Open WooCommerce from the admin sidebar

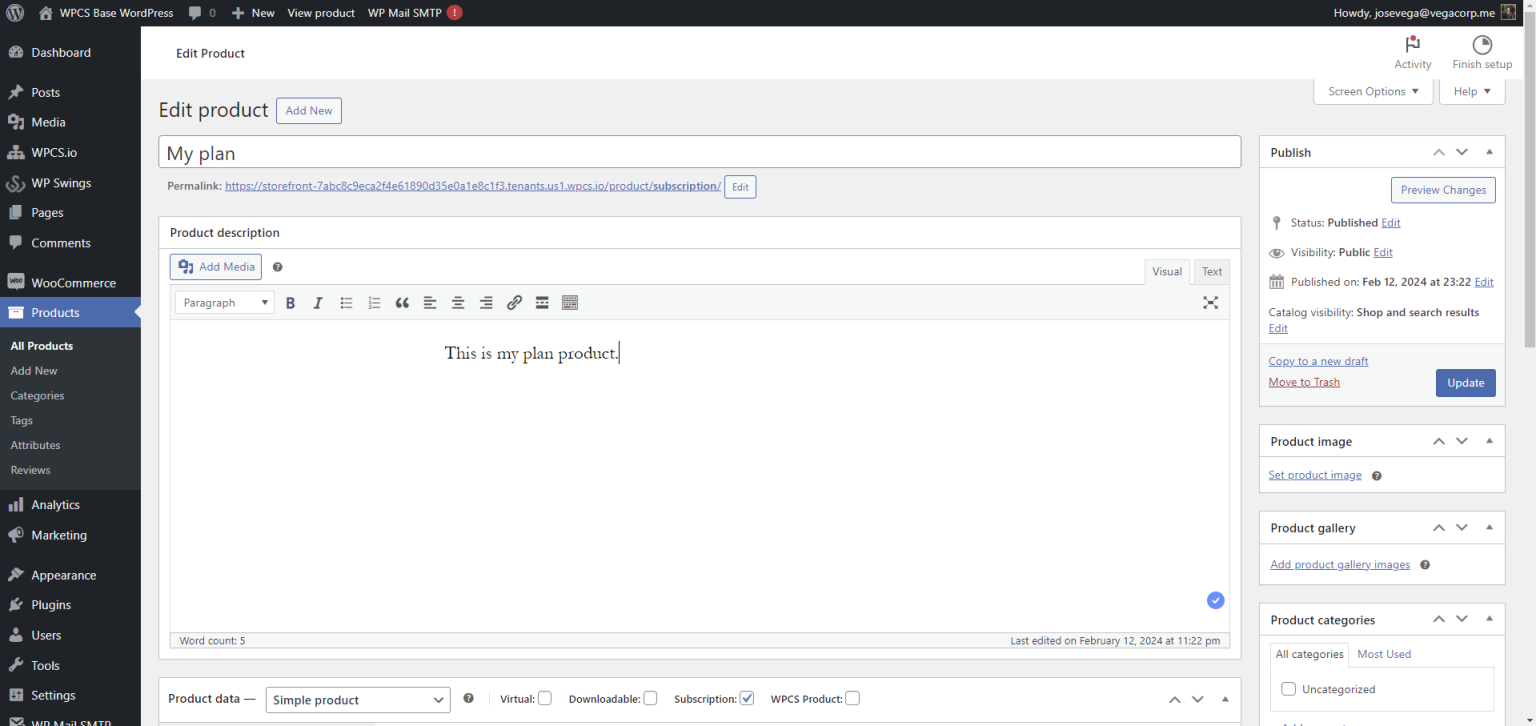coord(76,282)
